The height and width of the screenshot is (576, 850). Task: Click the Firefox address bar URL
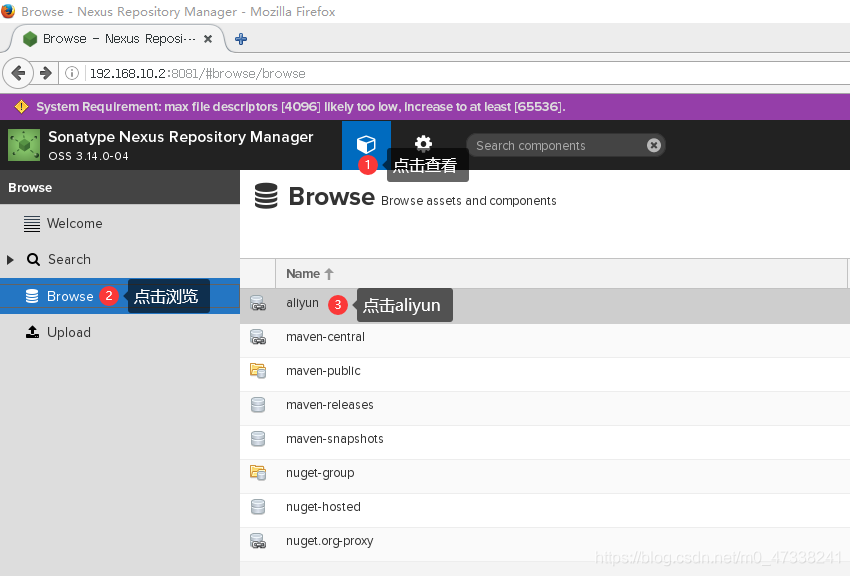click(x=197, y=73)
